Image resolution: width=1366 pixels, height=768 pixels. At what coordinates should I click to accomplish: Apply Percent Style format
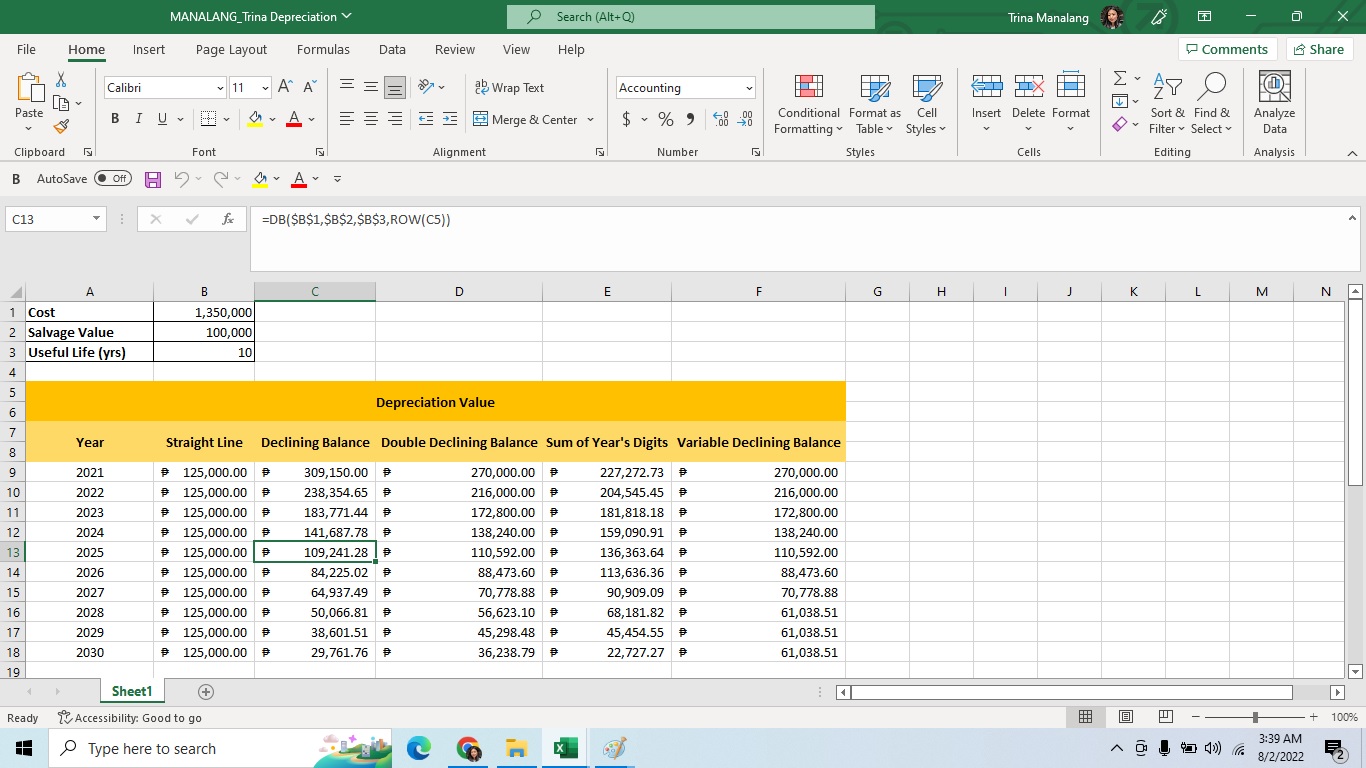tap(665, 119)
